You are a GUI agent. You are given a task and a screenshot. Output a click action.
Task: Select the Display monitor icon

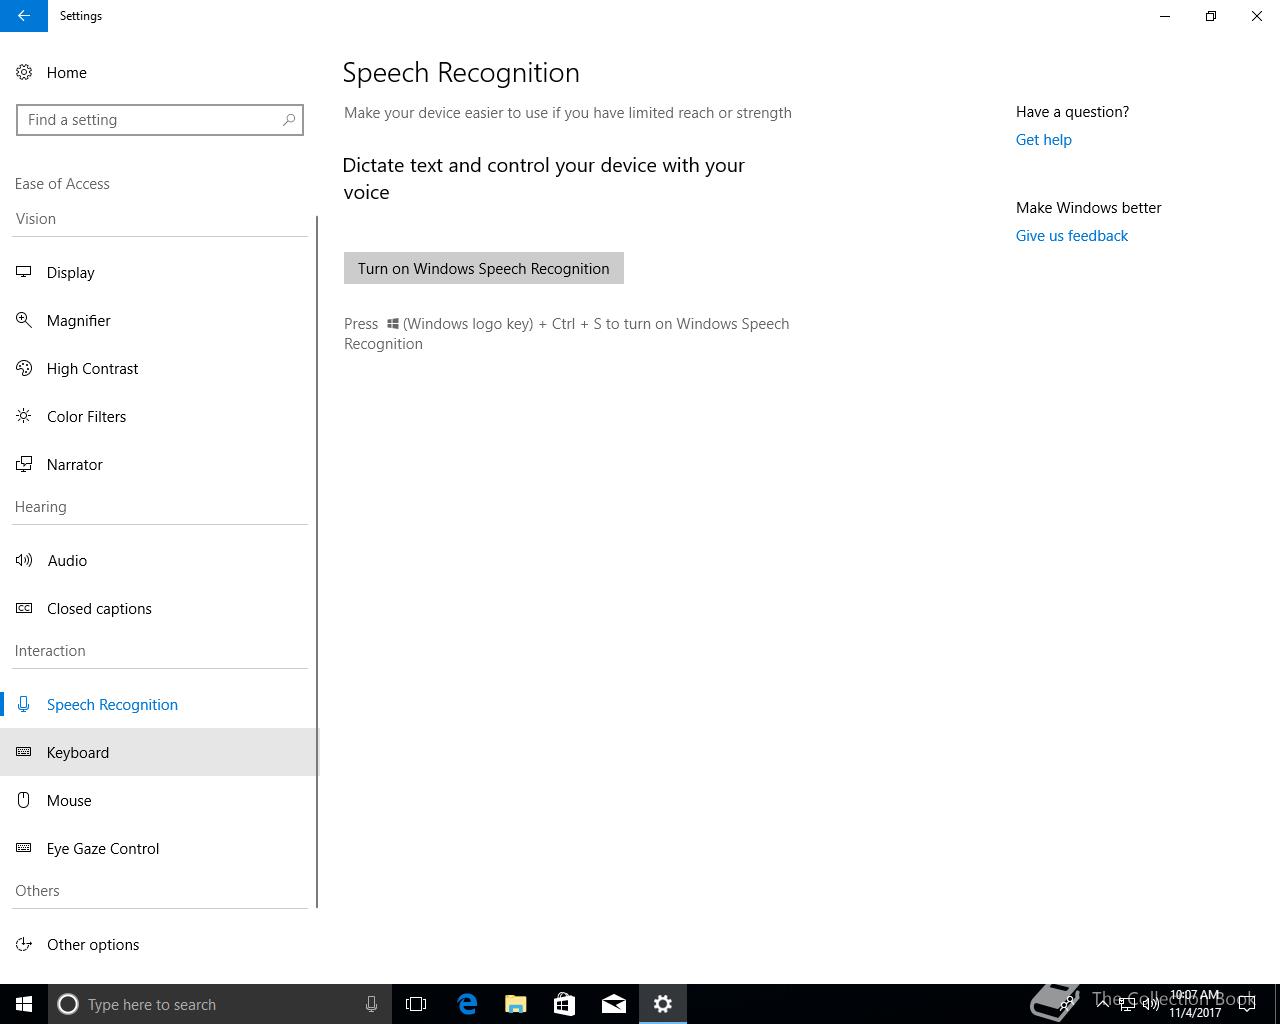[x=24, y=272]
